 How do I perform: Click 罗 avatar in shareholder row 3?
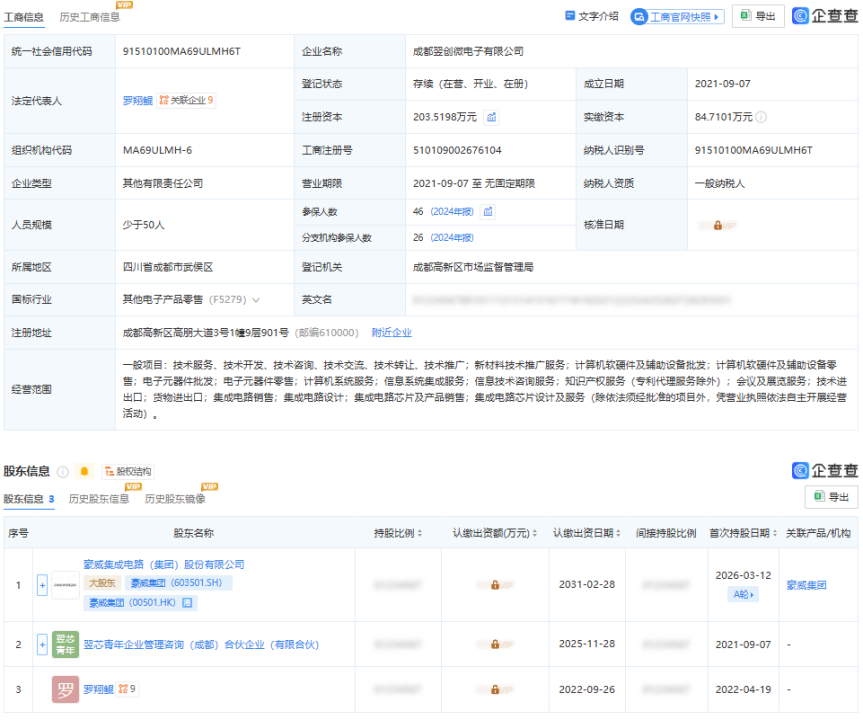point(65,690)
